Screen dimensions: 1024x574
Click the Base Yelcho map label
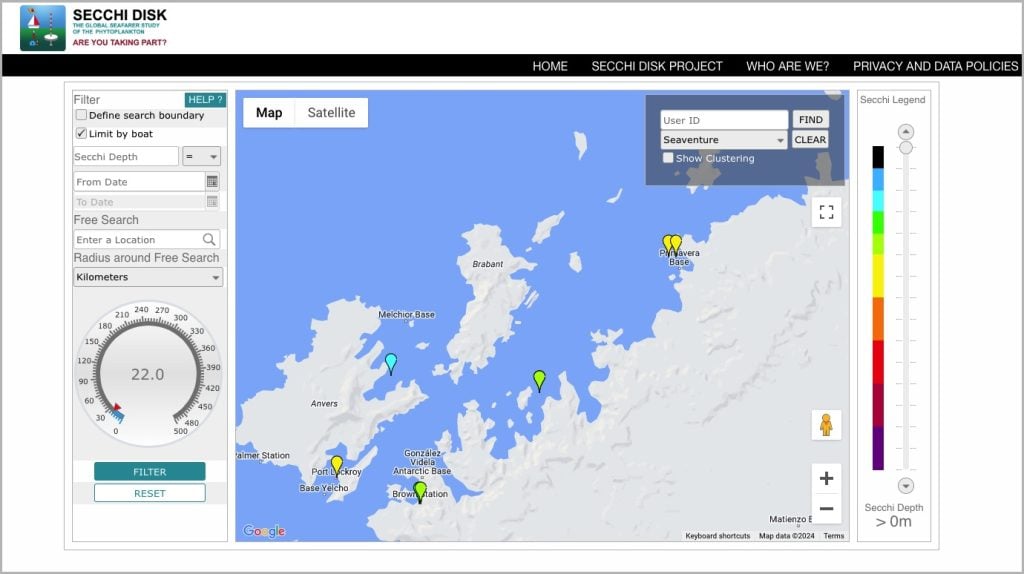(x=324, y=488)
